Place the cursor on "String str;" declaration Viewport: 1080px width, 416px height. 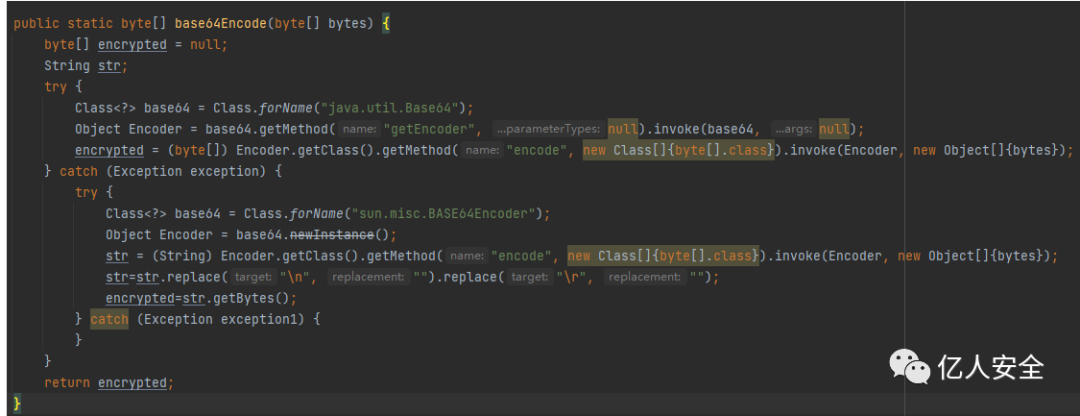(x=86, y=66)
